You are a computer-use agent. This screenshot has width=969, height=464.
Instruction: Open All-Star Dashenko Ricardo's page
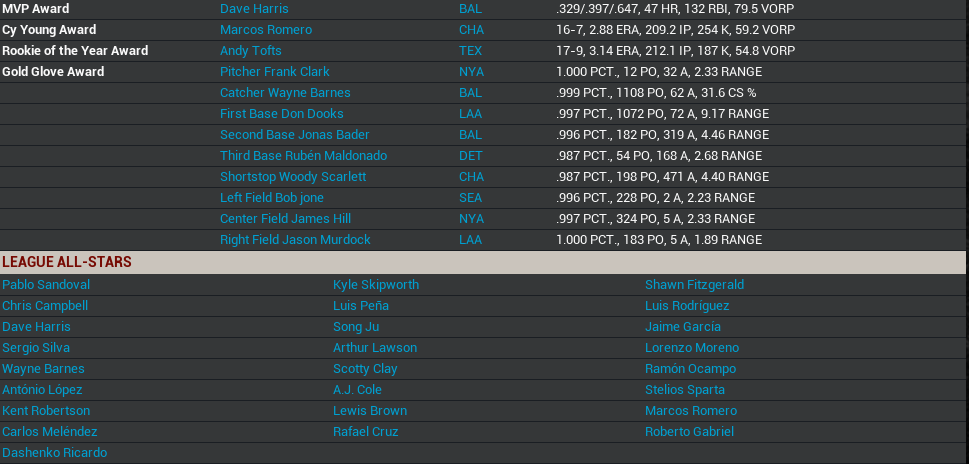(54, 453)
